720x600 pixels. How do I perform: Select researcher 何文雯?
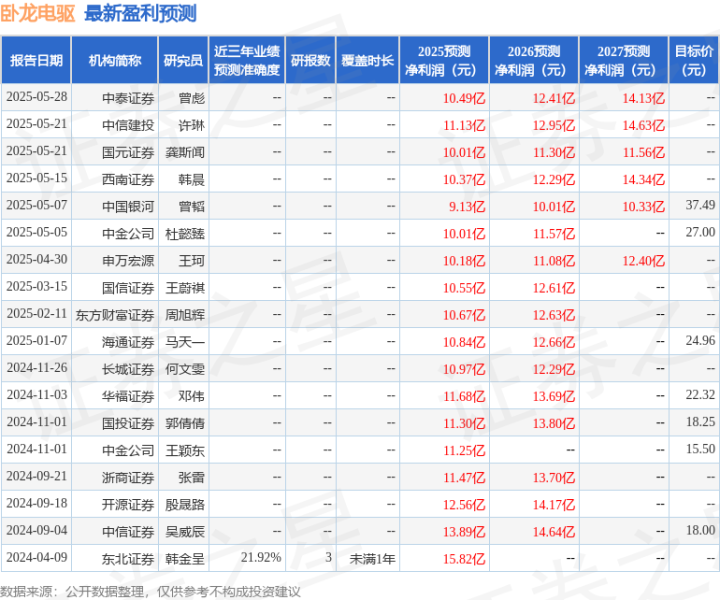point(185,369)
